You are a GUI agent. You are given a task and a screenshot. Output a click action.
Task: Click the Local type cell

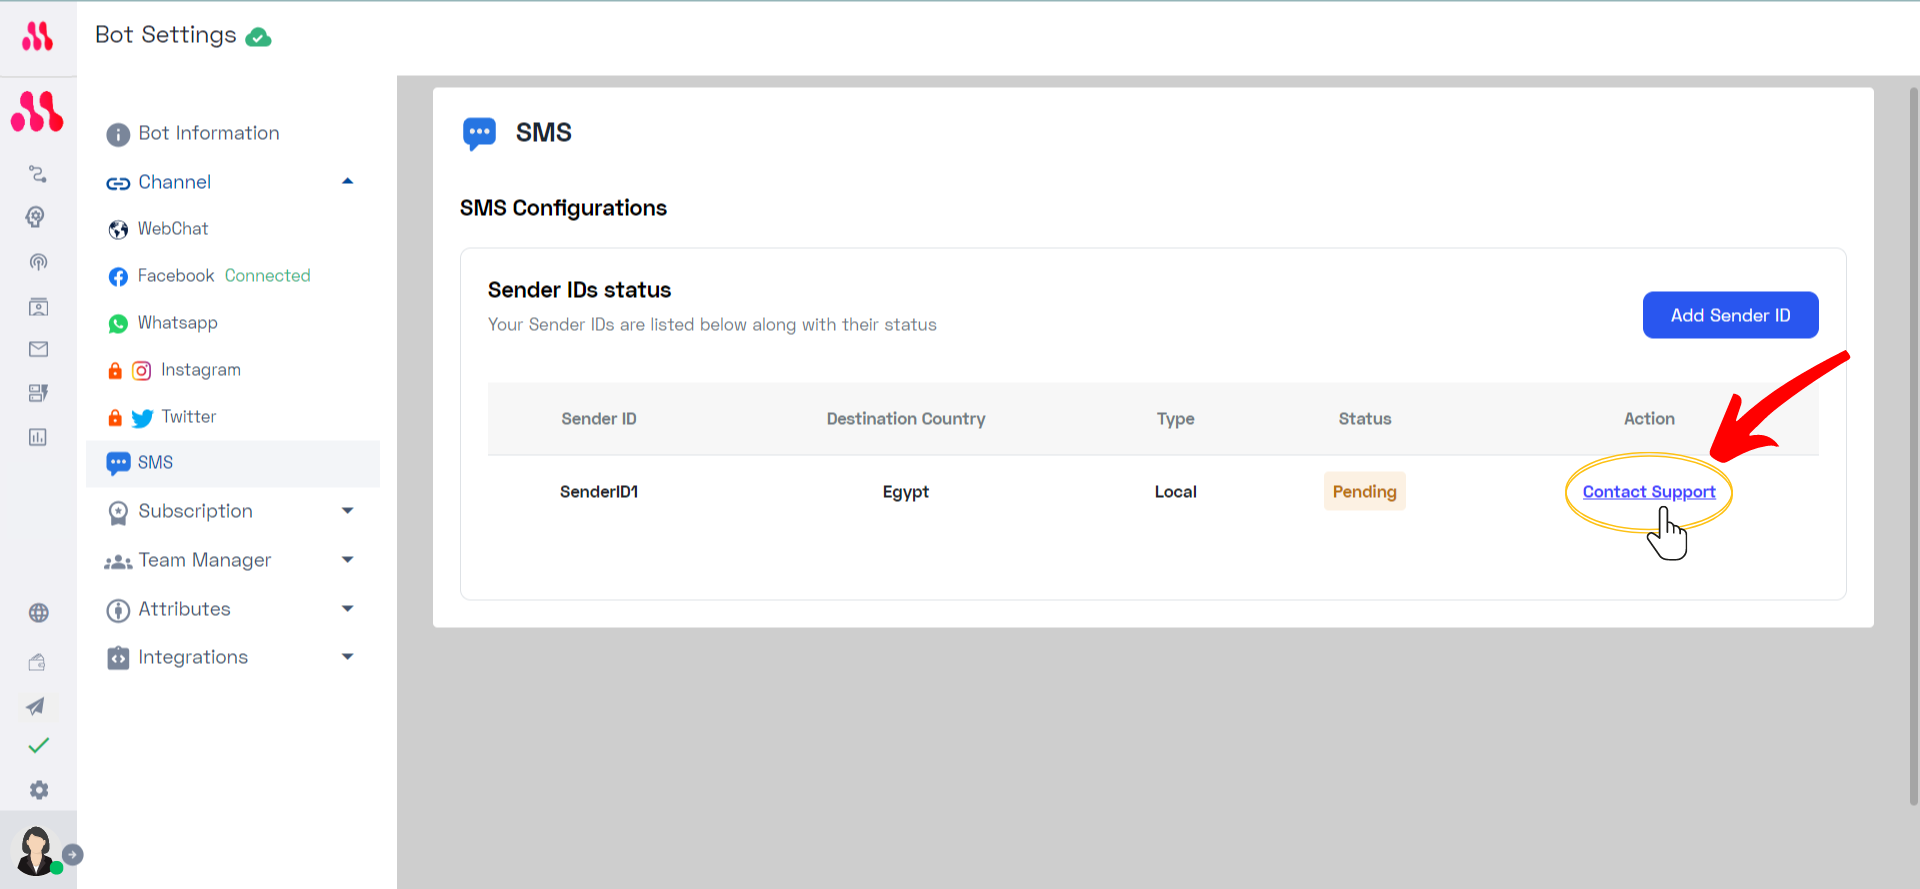pyautogui.click(x=1176, y=492)
